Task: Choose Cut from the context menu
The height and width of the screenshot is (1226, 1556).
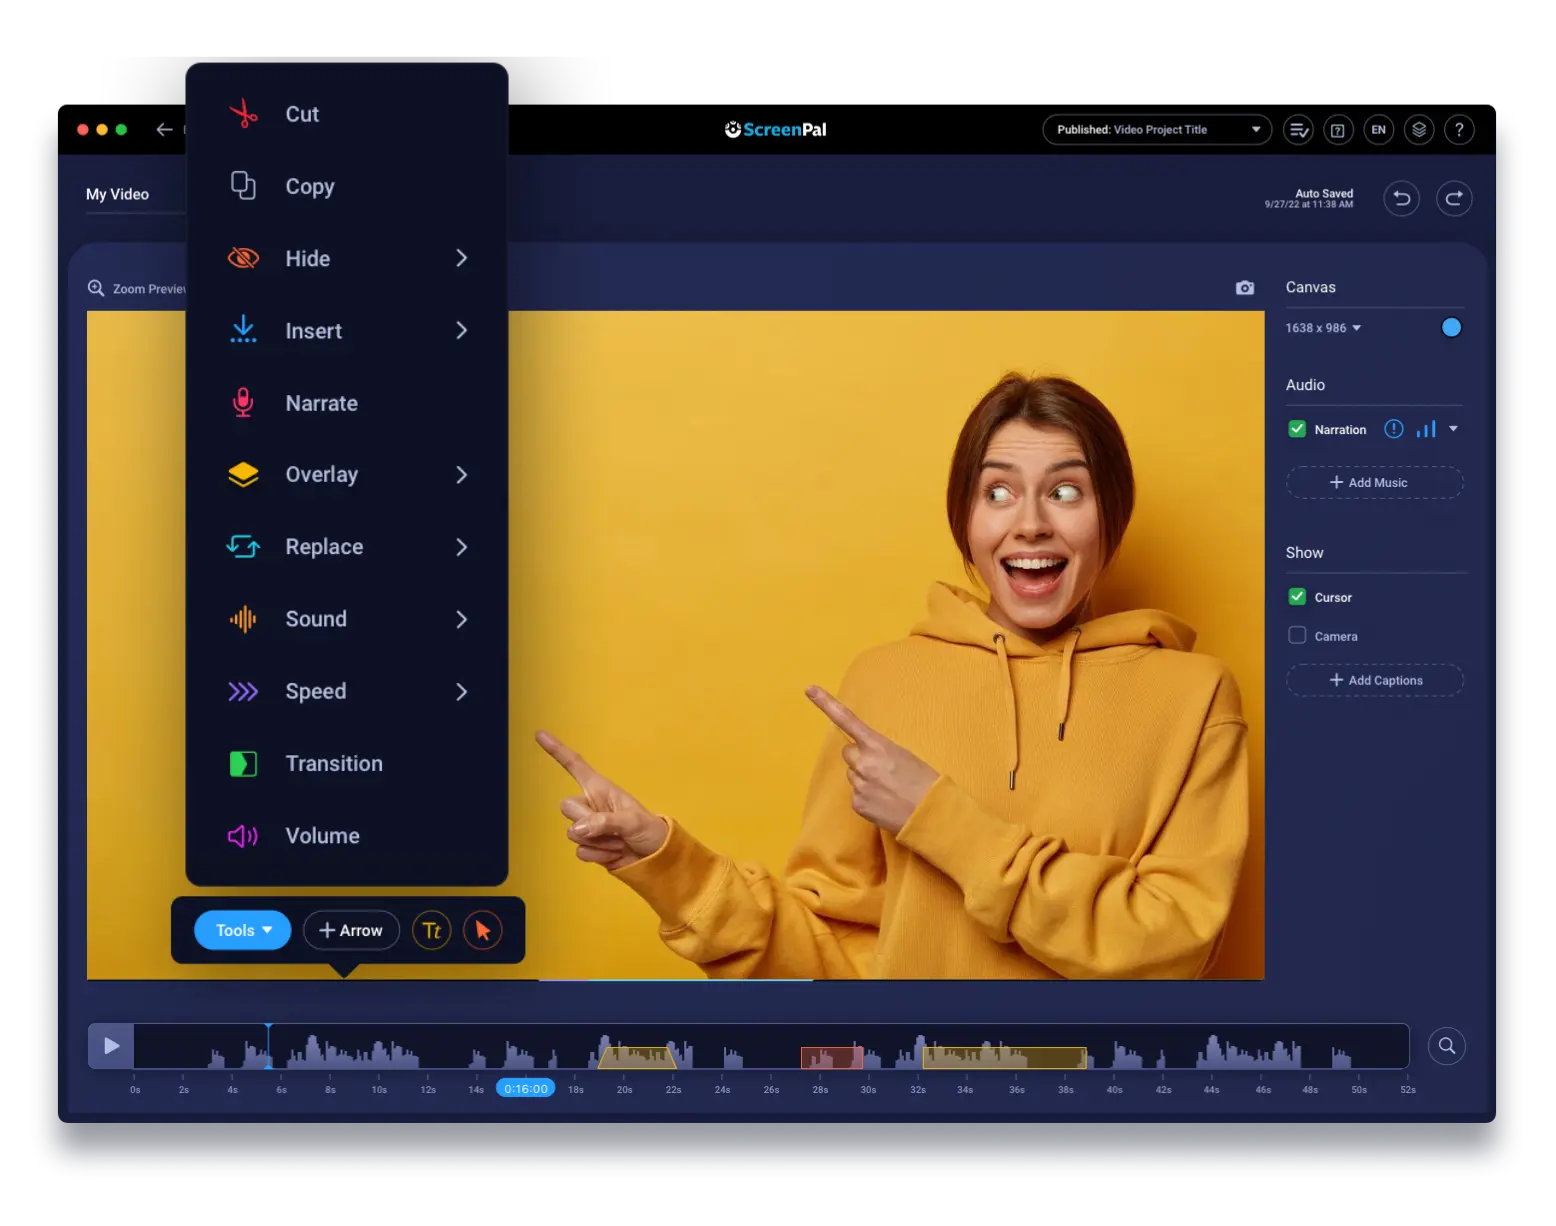Action: pyautogui.click(x=301, y=114)
